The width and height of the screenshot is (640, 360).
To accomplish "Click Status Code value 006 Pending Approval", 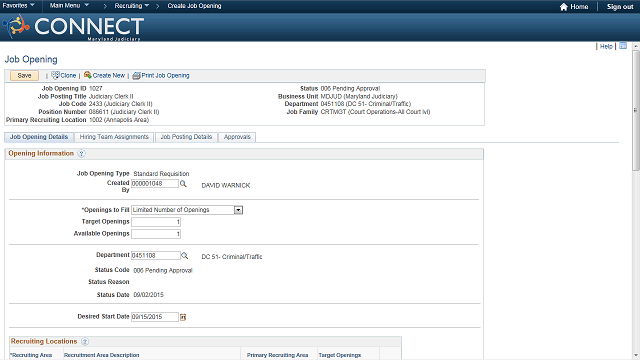I will 163,270.
